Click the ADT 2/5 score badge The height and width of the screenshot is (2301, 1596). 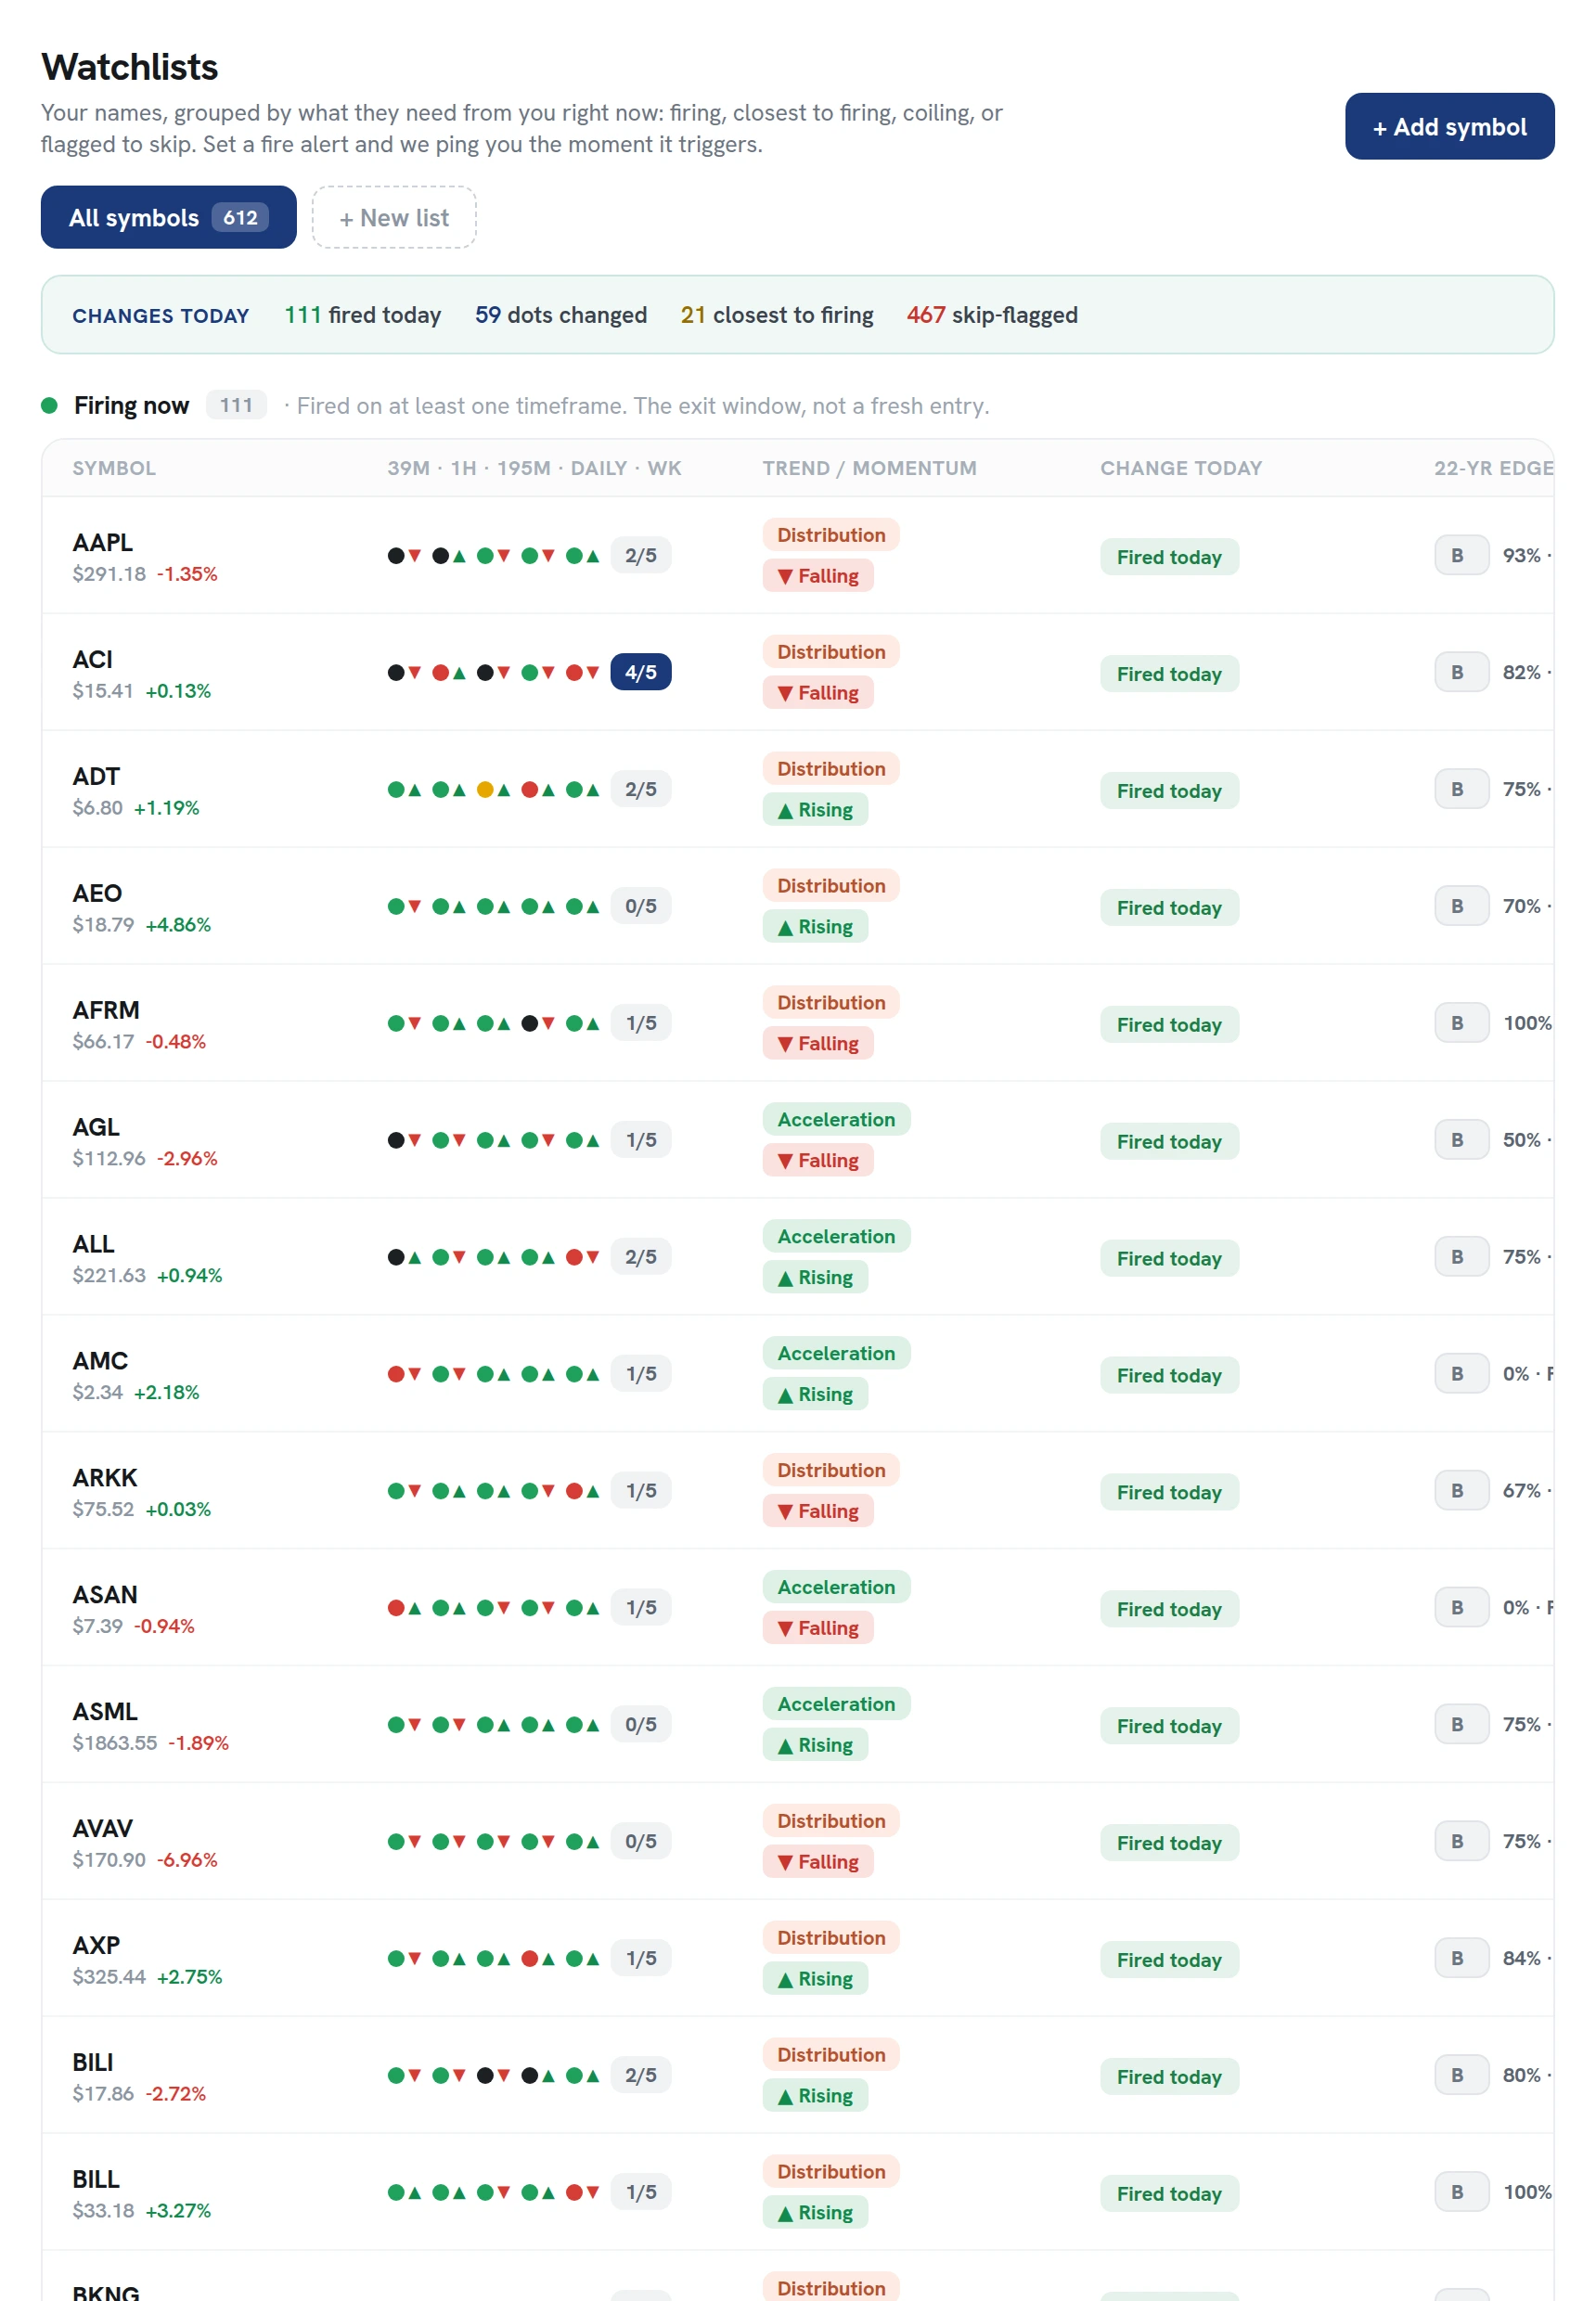pos(641,789)
